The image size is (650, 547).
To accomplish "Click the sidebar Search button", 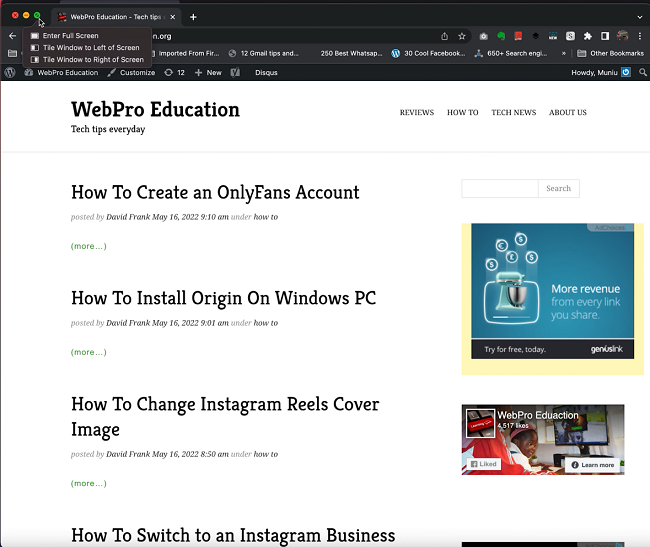I will click(x=559, y=189).
